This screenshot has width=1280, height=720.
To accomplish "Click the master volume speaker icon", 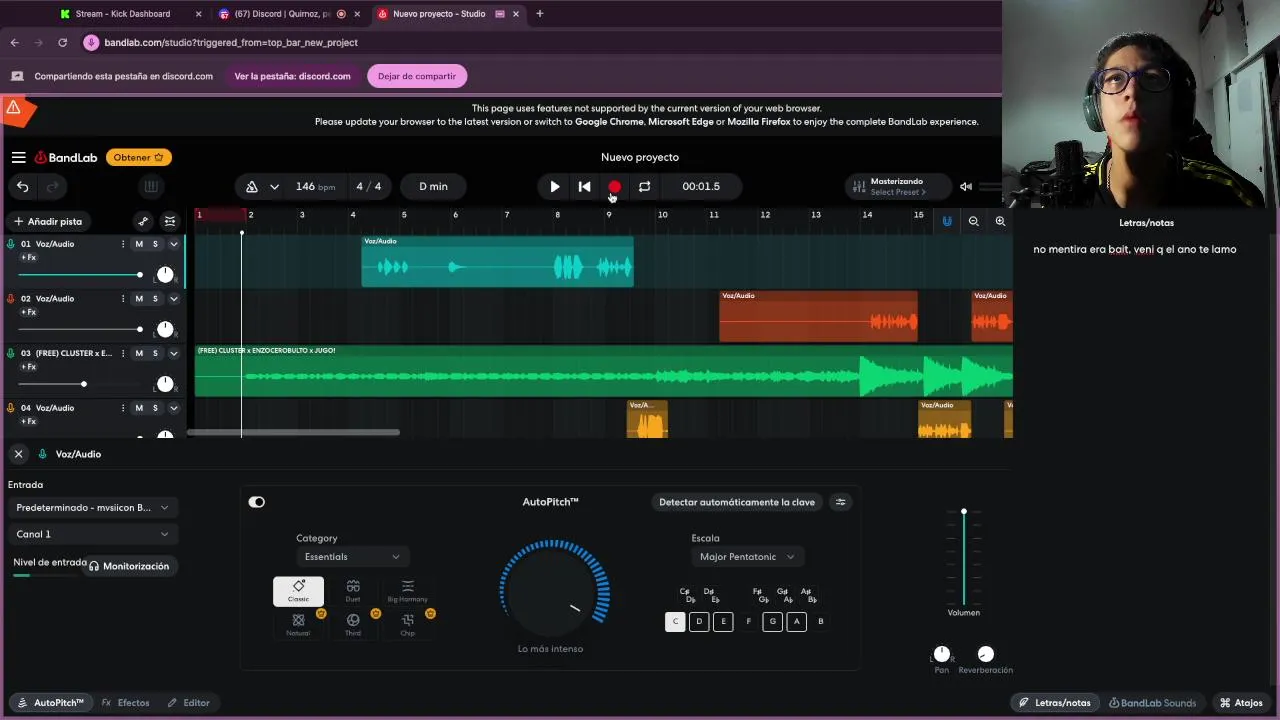I will click(966, 186).
